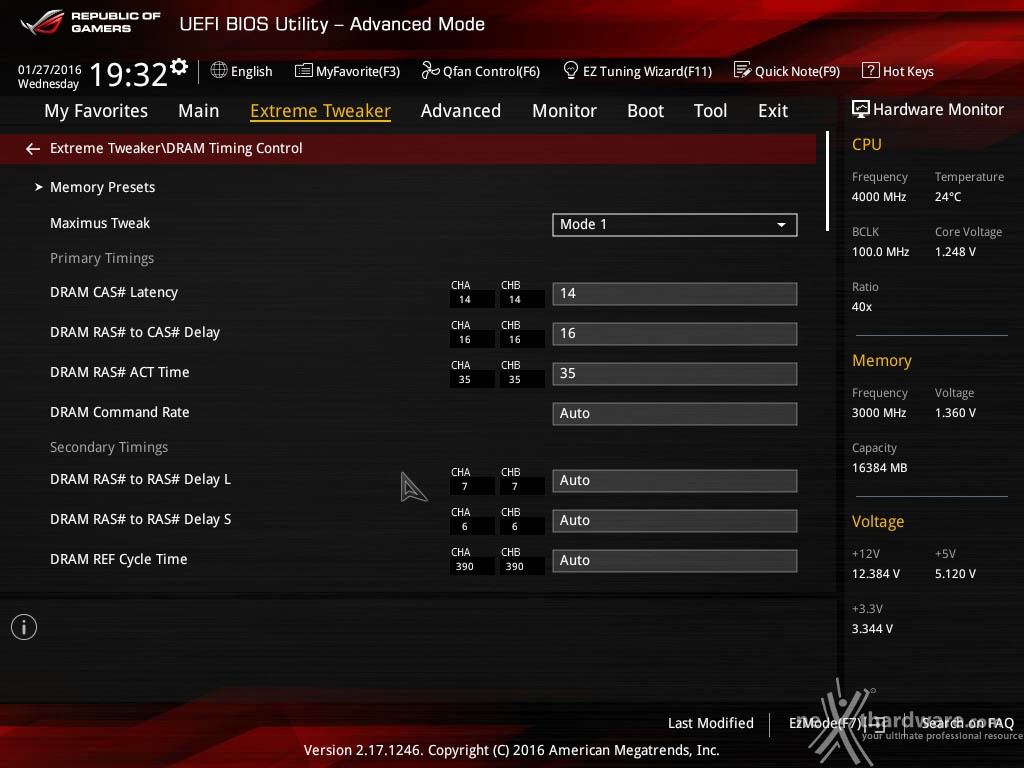Viewport: 1024px width, 768px height.
Task: Click the BCLK 100.0 MHz value
Action: point(880,252)
